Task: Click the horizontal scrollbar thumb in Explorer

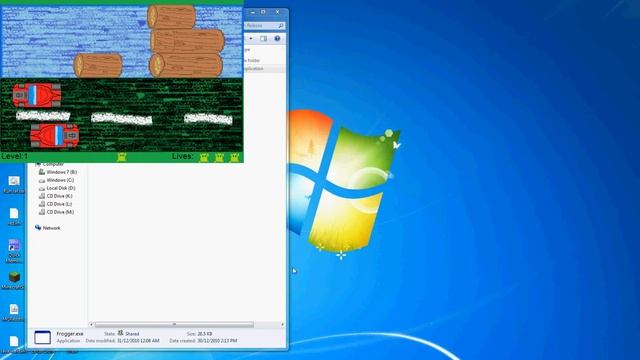Action: 174,324
